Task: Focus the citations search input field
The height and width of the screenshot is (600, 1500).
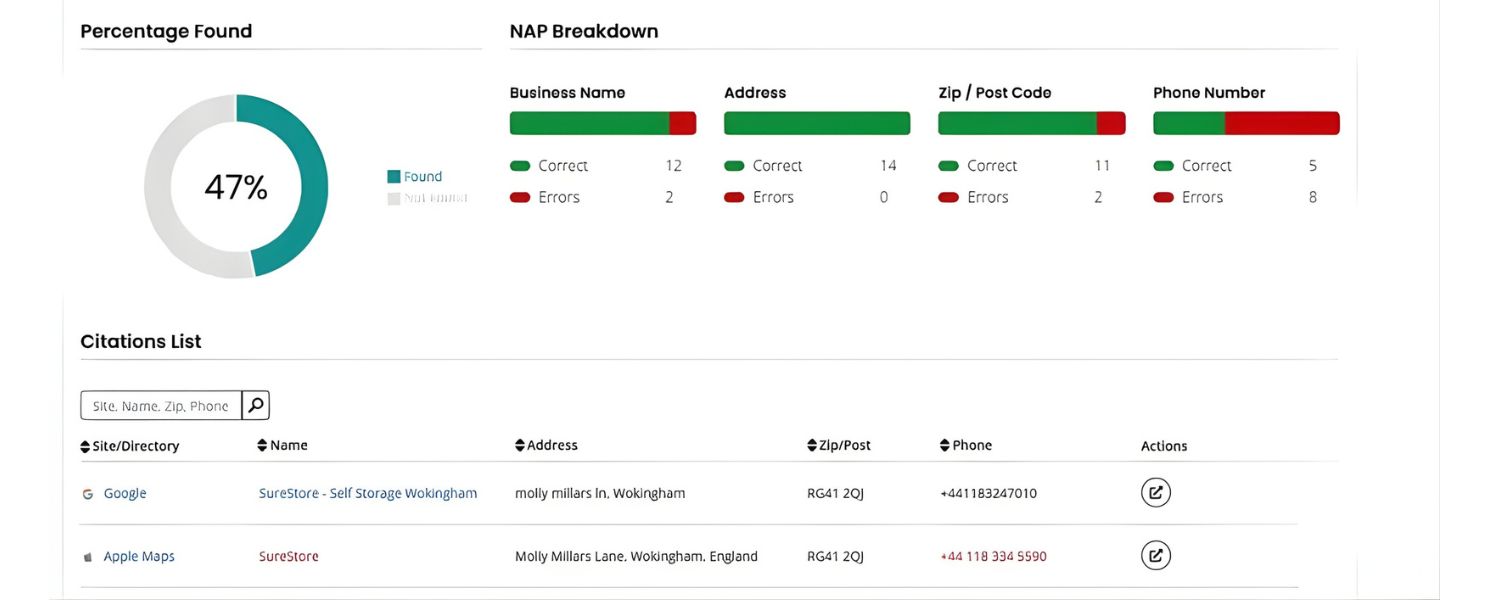Action: (x=160, y=405)
